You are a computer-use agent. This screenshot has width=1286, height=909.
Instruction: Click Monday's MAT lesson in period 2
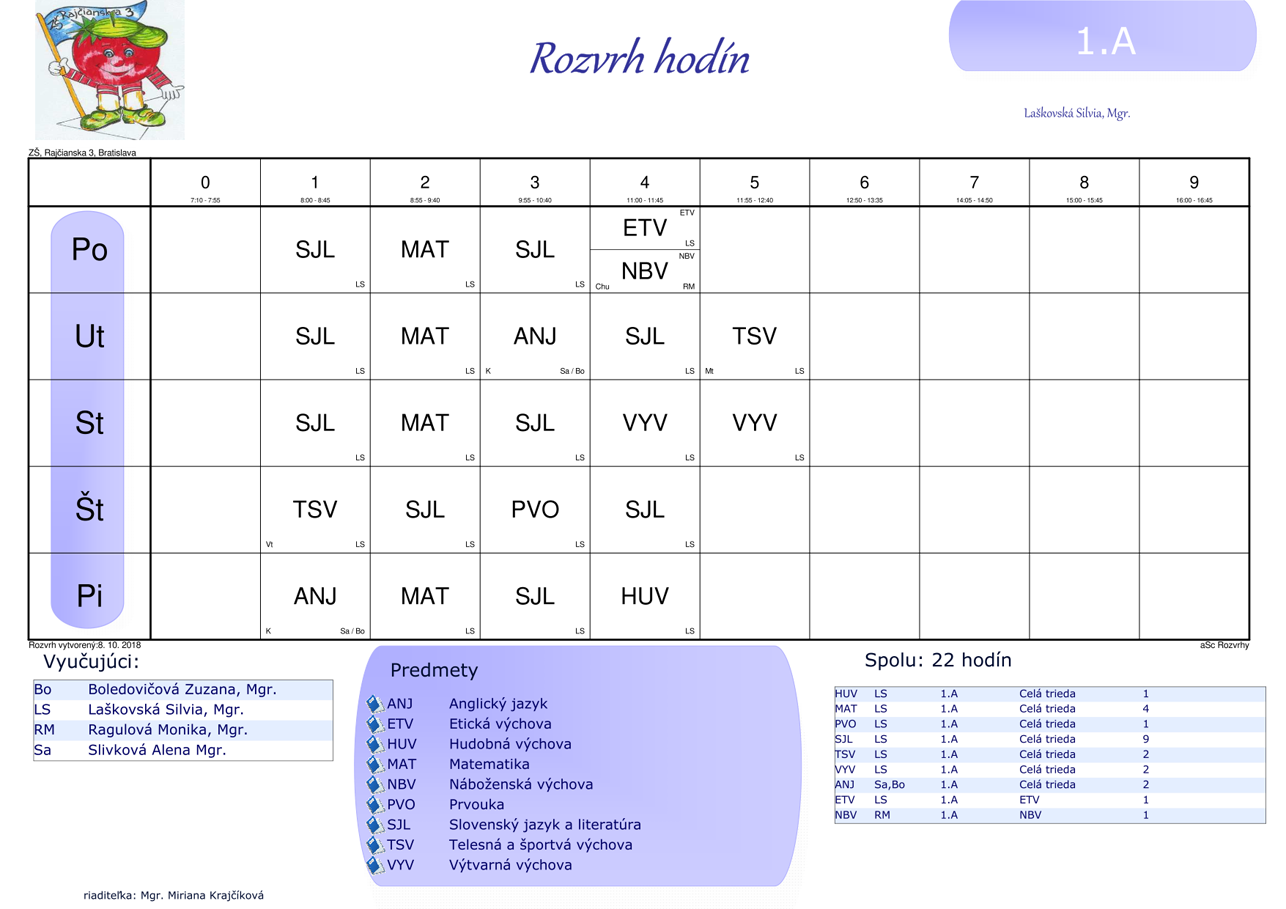(x=425, y=249)
